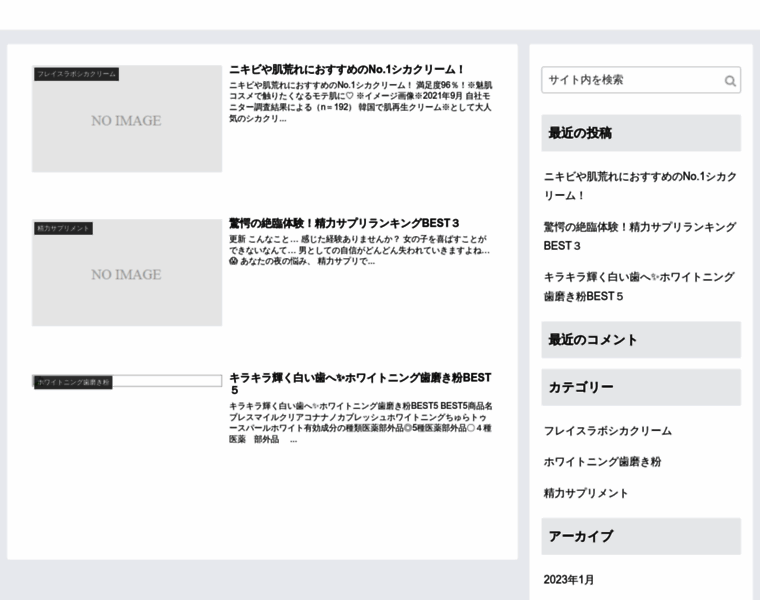This screenshot has height=600, width=760.
Task: Click the 最近の投稿 widget heading
Action: pyautogui.click(x=641, y=133)
